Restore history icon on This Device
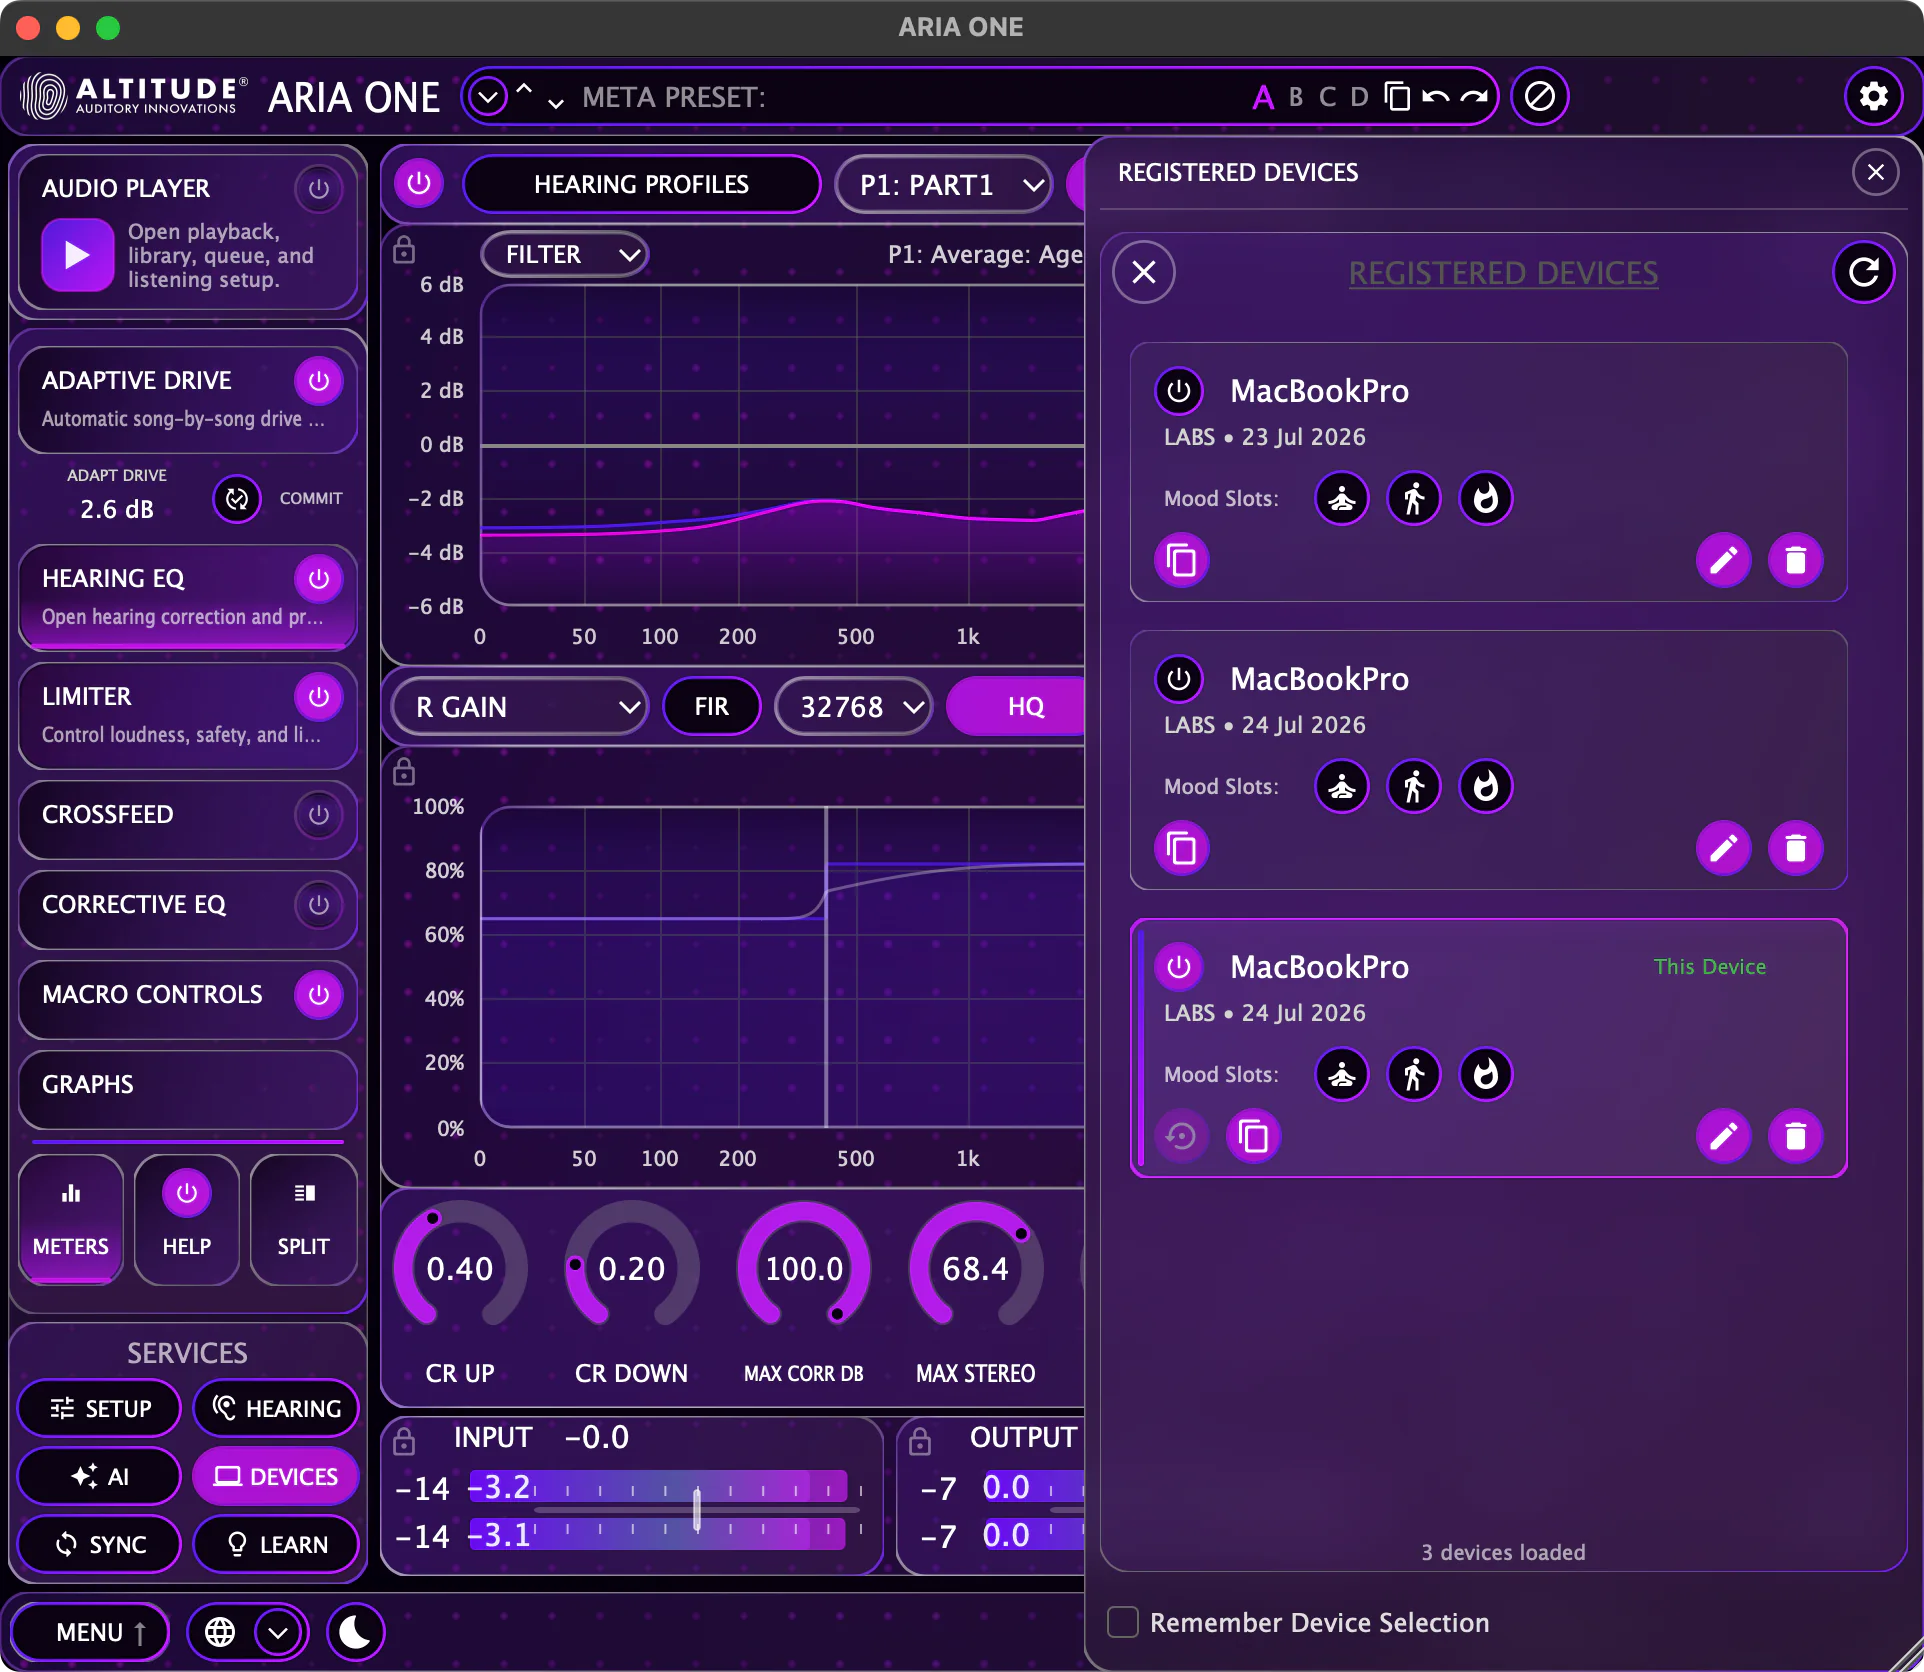The width and height of the screenshot is (1924, 1672). click(x=1182, y=1136)
